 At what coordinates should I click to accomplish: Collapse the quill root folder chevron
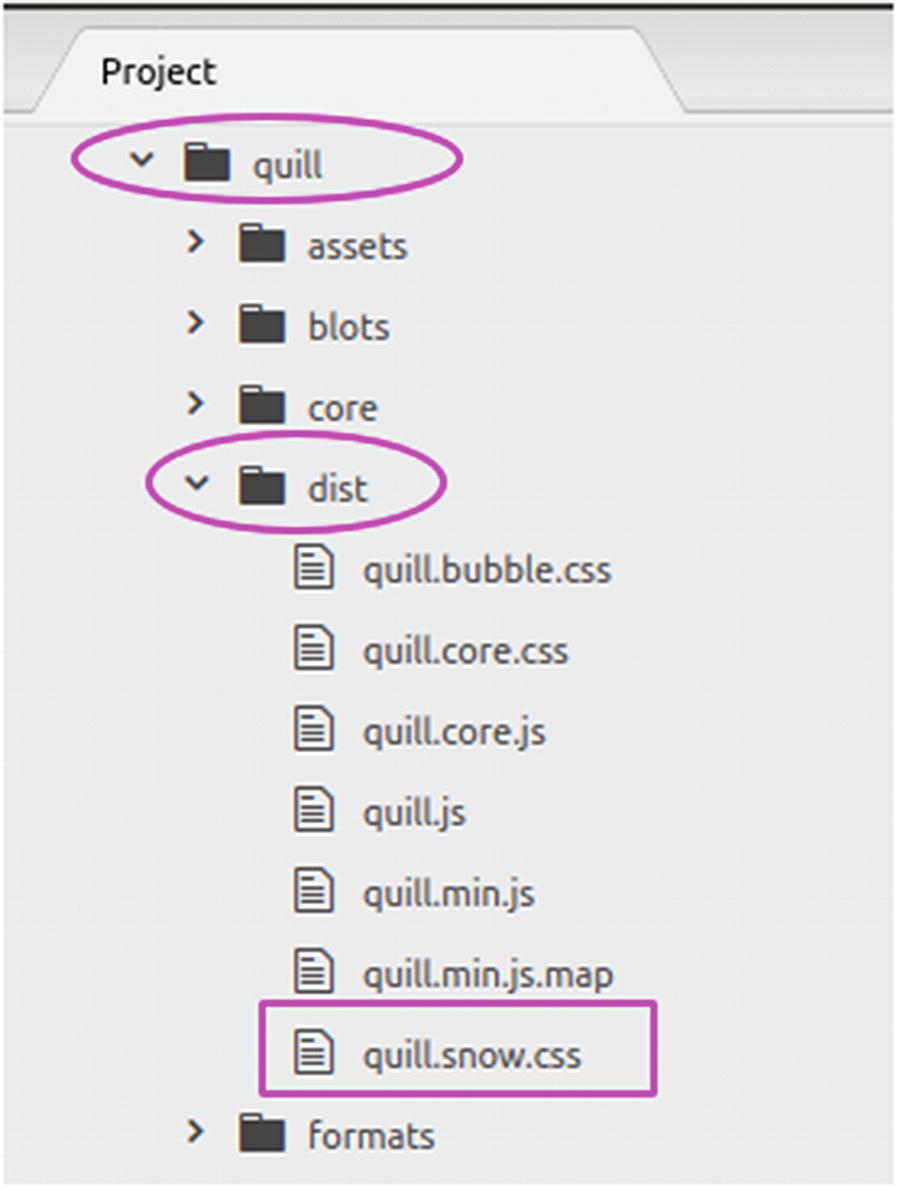point(142,162)
